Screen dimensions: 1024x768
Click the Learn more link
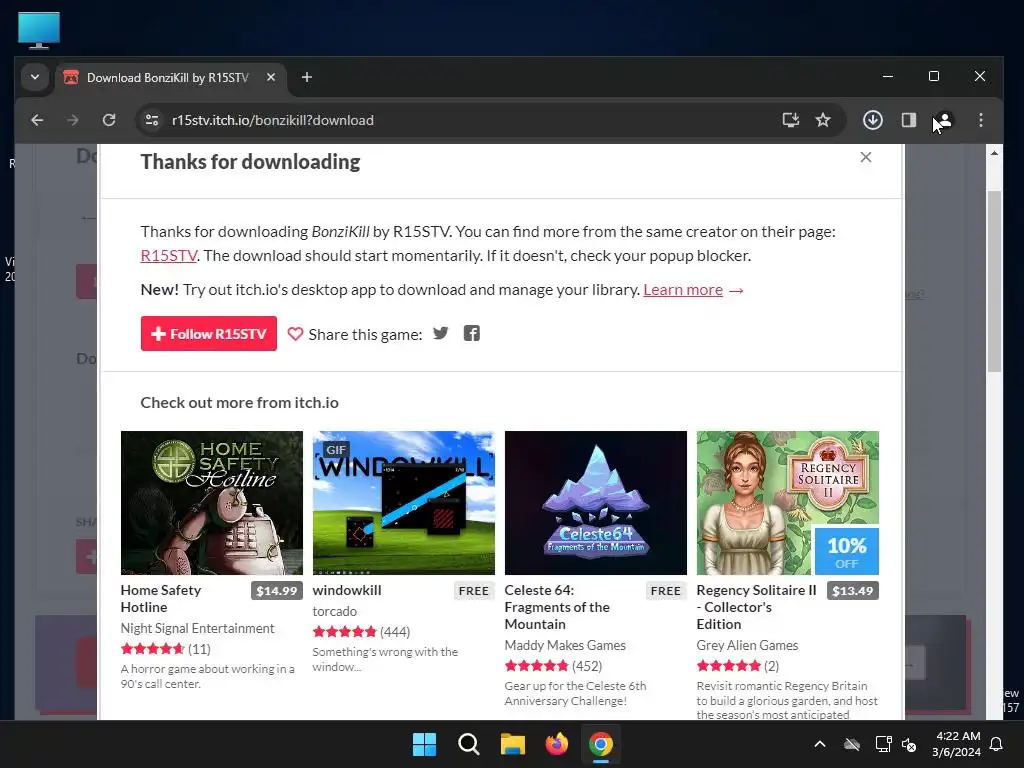coord(683,289)
